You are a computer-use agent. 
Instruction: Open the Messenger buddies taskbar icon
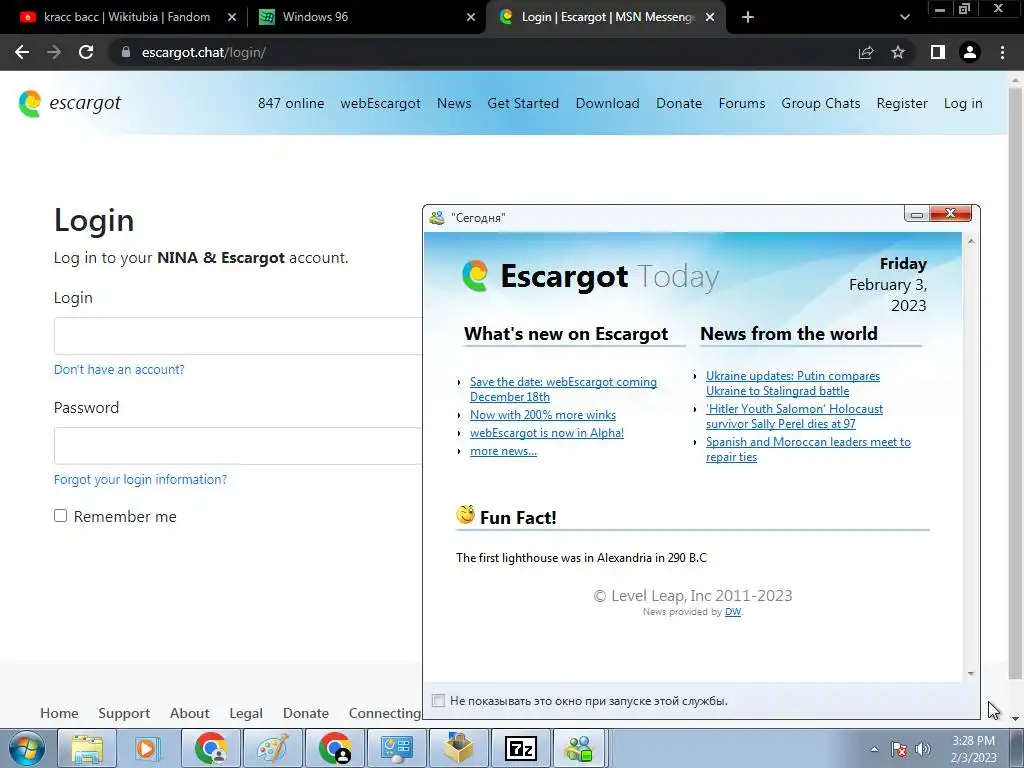coord(580,748)
